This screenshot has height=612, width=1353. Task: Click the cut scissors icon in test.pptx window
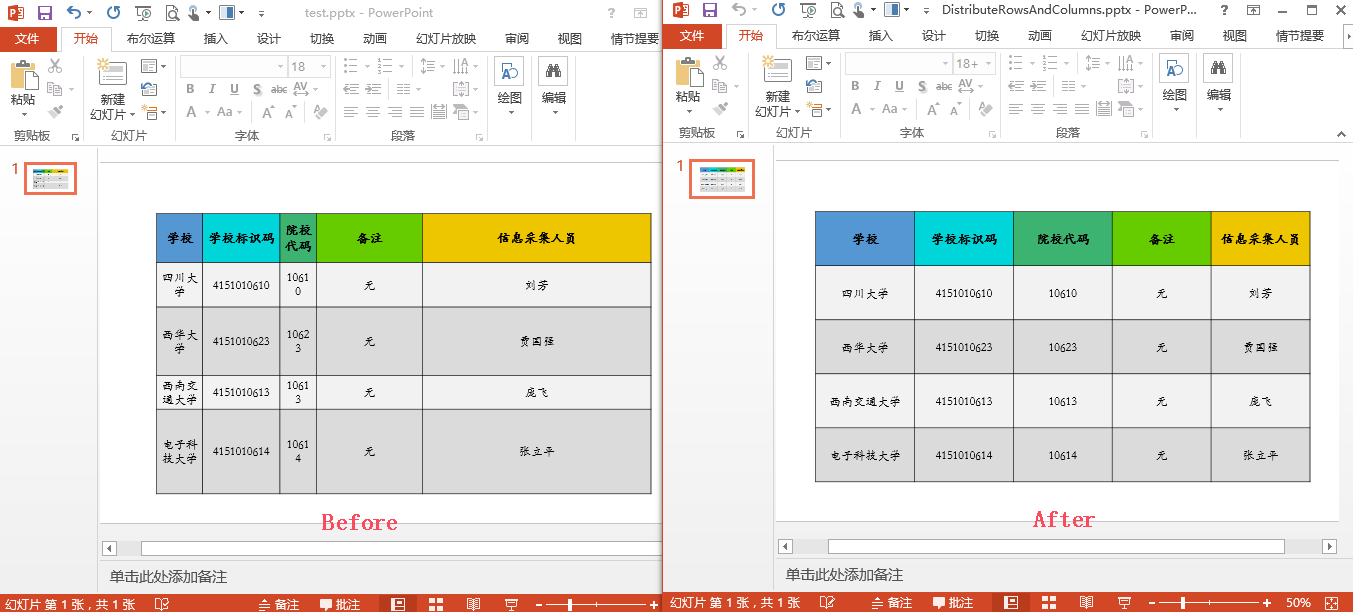click(55, 66)
